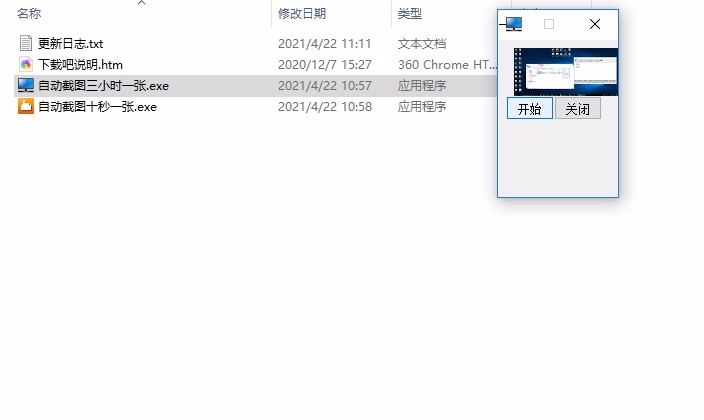704x420 pixels.
Task: Select the file name 下载吧说明.htm
Action: [x=80, y=65]
